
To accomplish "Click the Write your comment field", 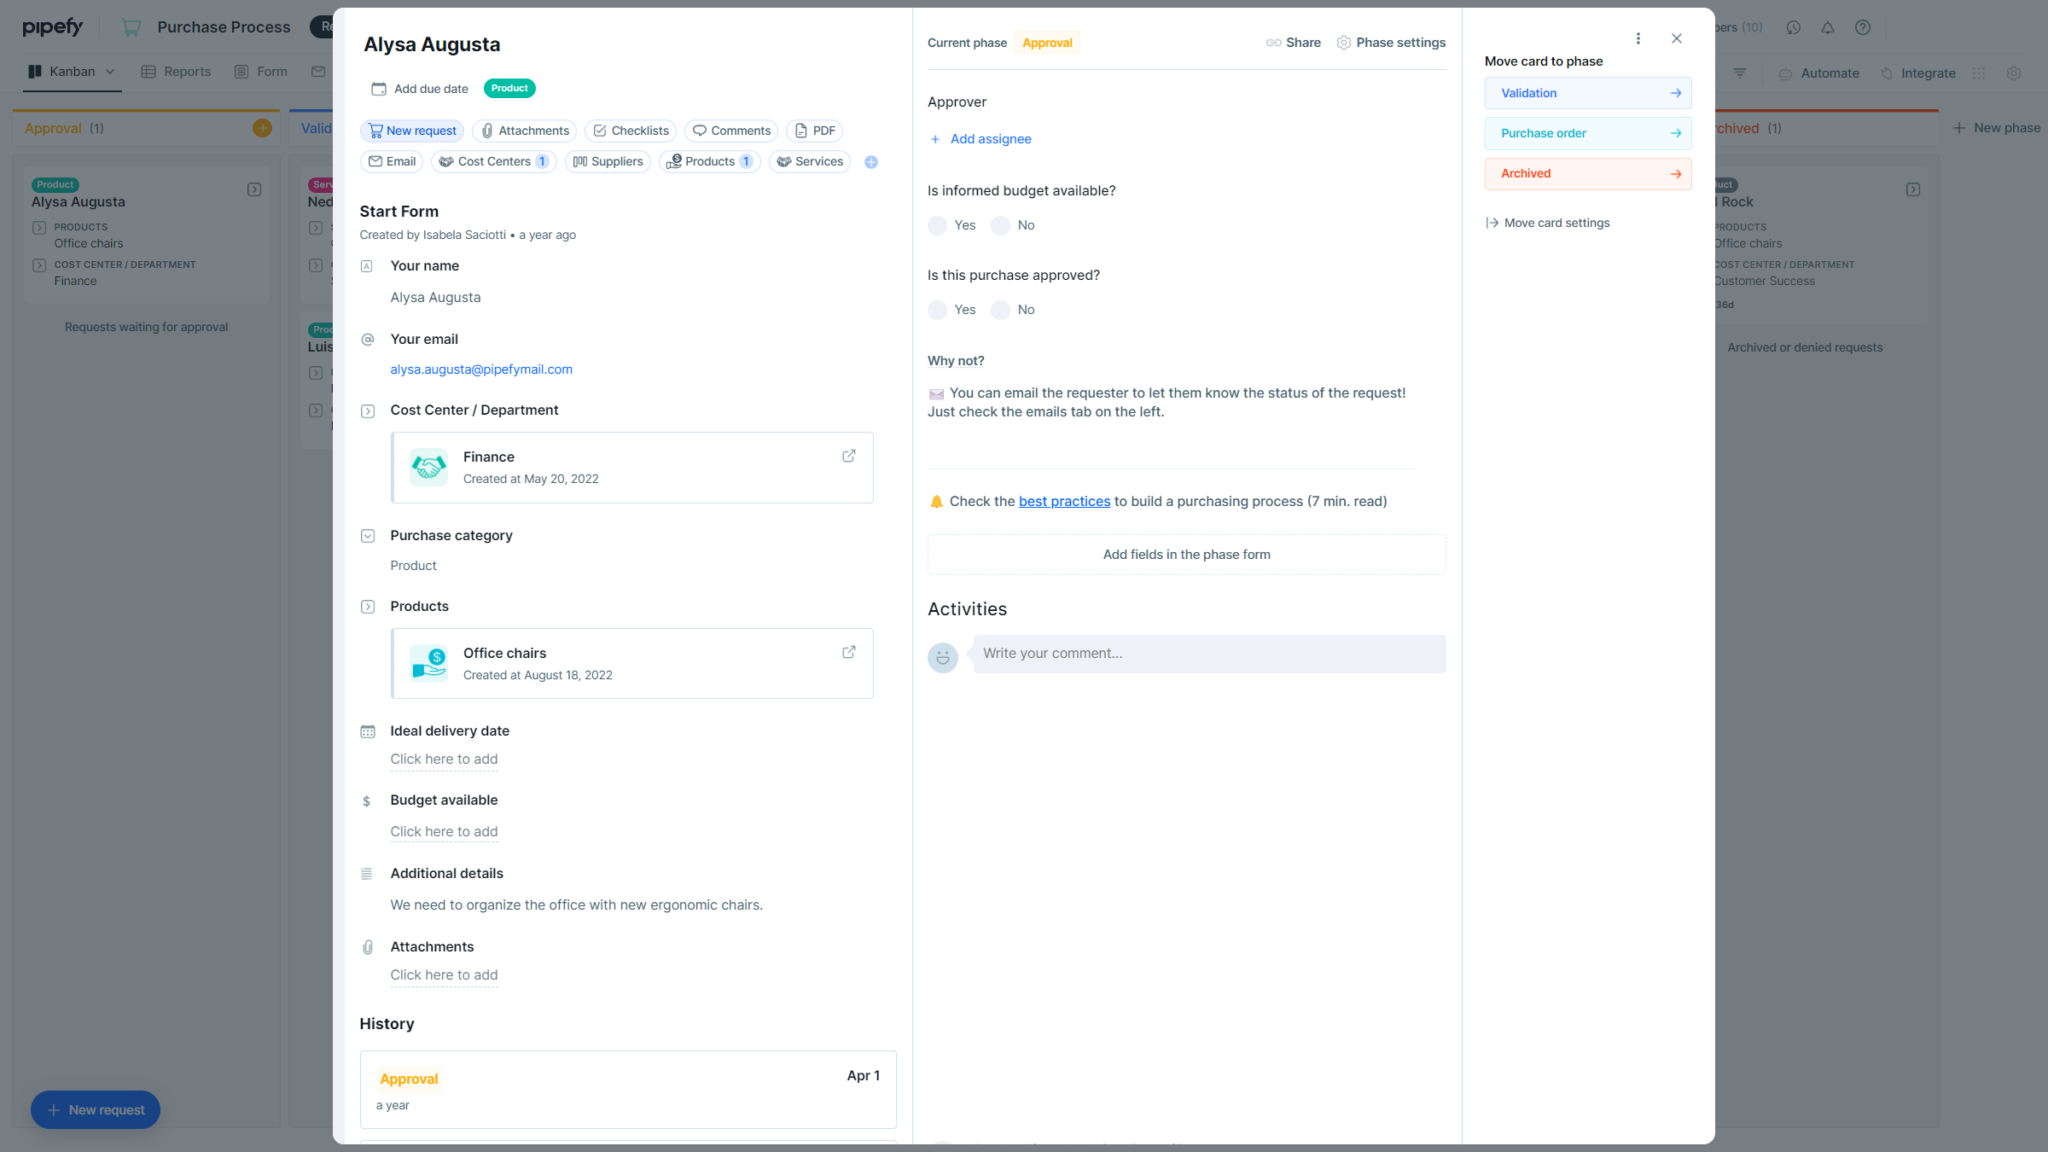I will pos(1150,653).
